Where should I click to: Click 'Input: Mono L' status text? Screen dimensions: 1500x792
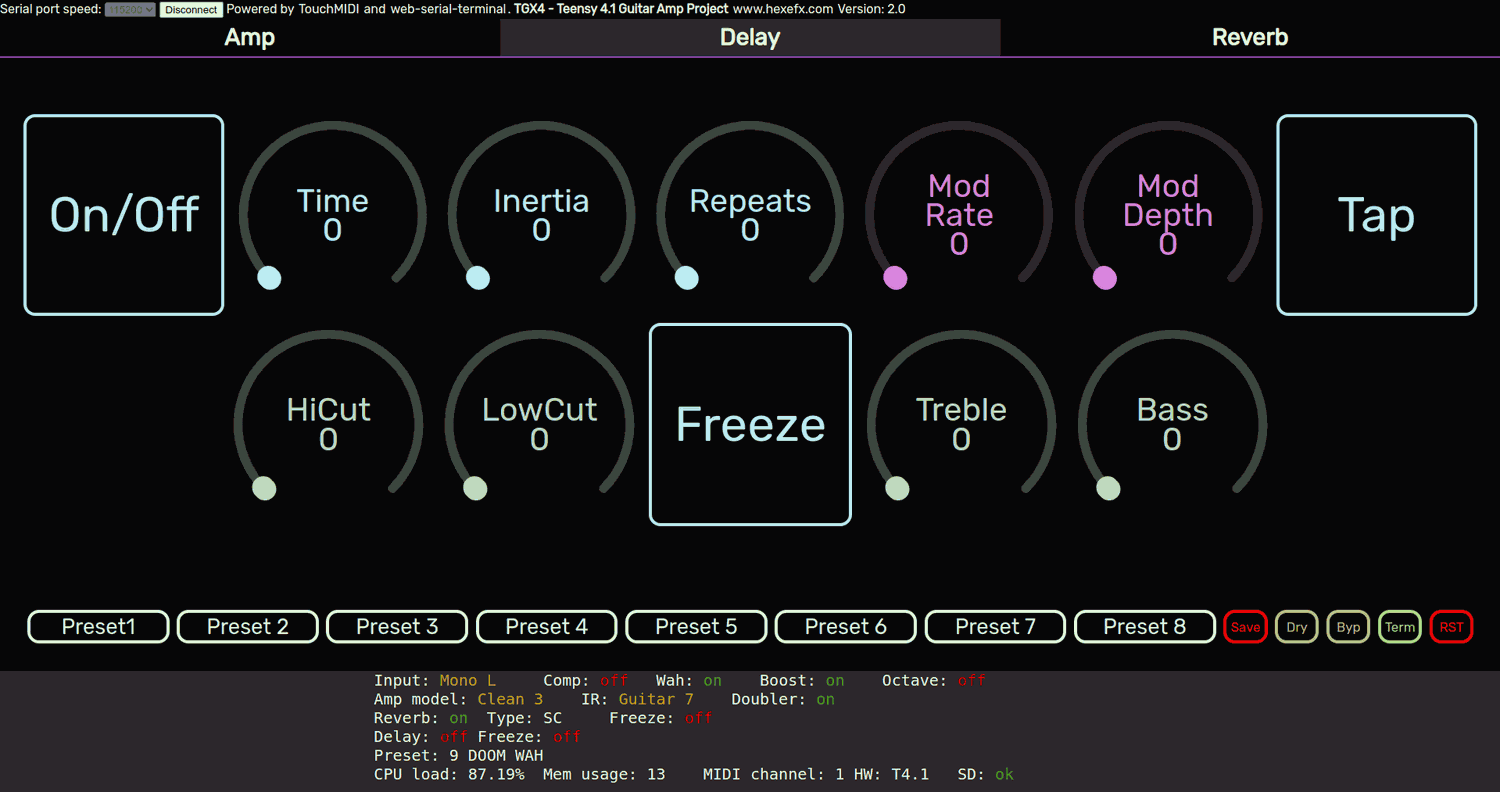[435, 680]
